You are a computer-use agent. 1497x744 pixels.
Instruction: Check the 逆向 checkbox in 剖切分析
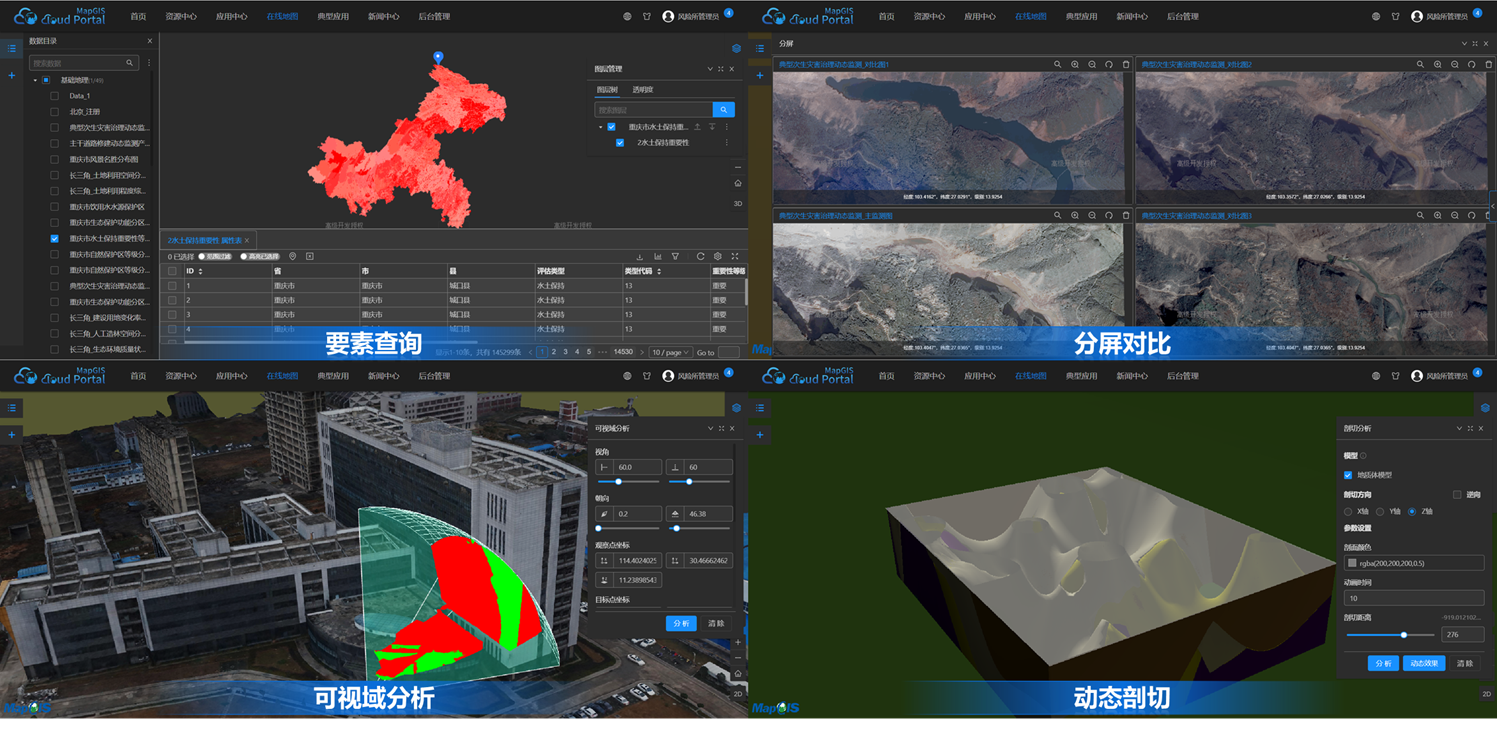(x=1457, y=495)
